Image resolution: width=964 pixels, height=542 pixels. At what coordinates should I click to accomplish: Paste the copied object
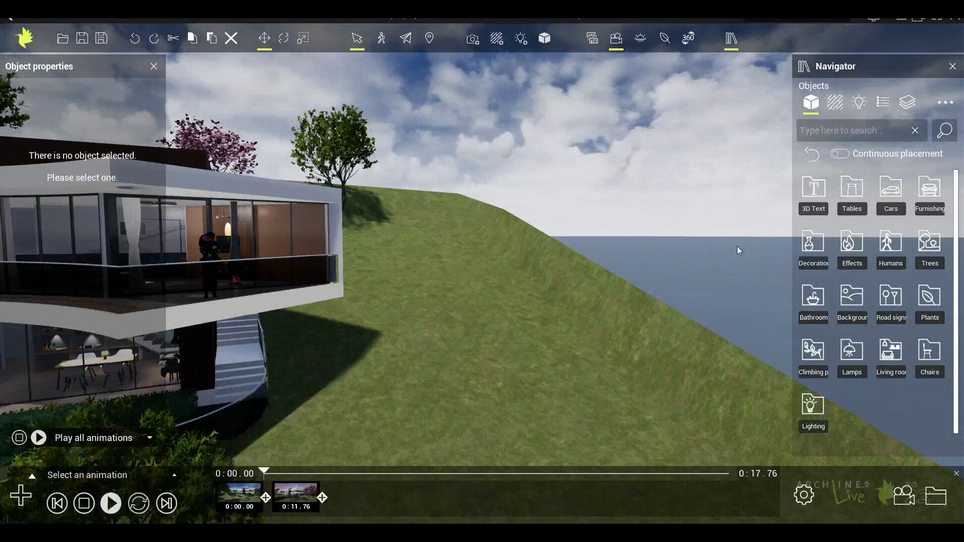point(212,38)
